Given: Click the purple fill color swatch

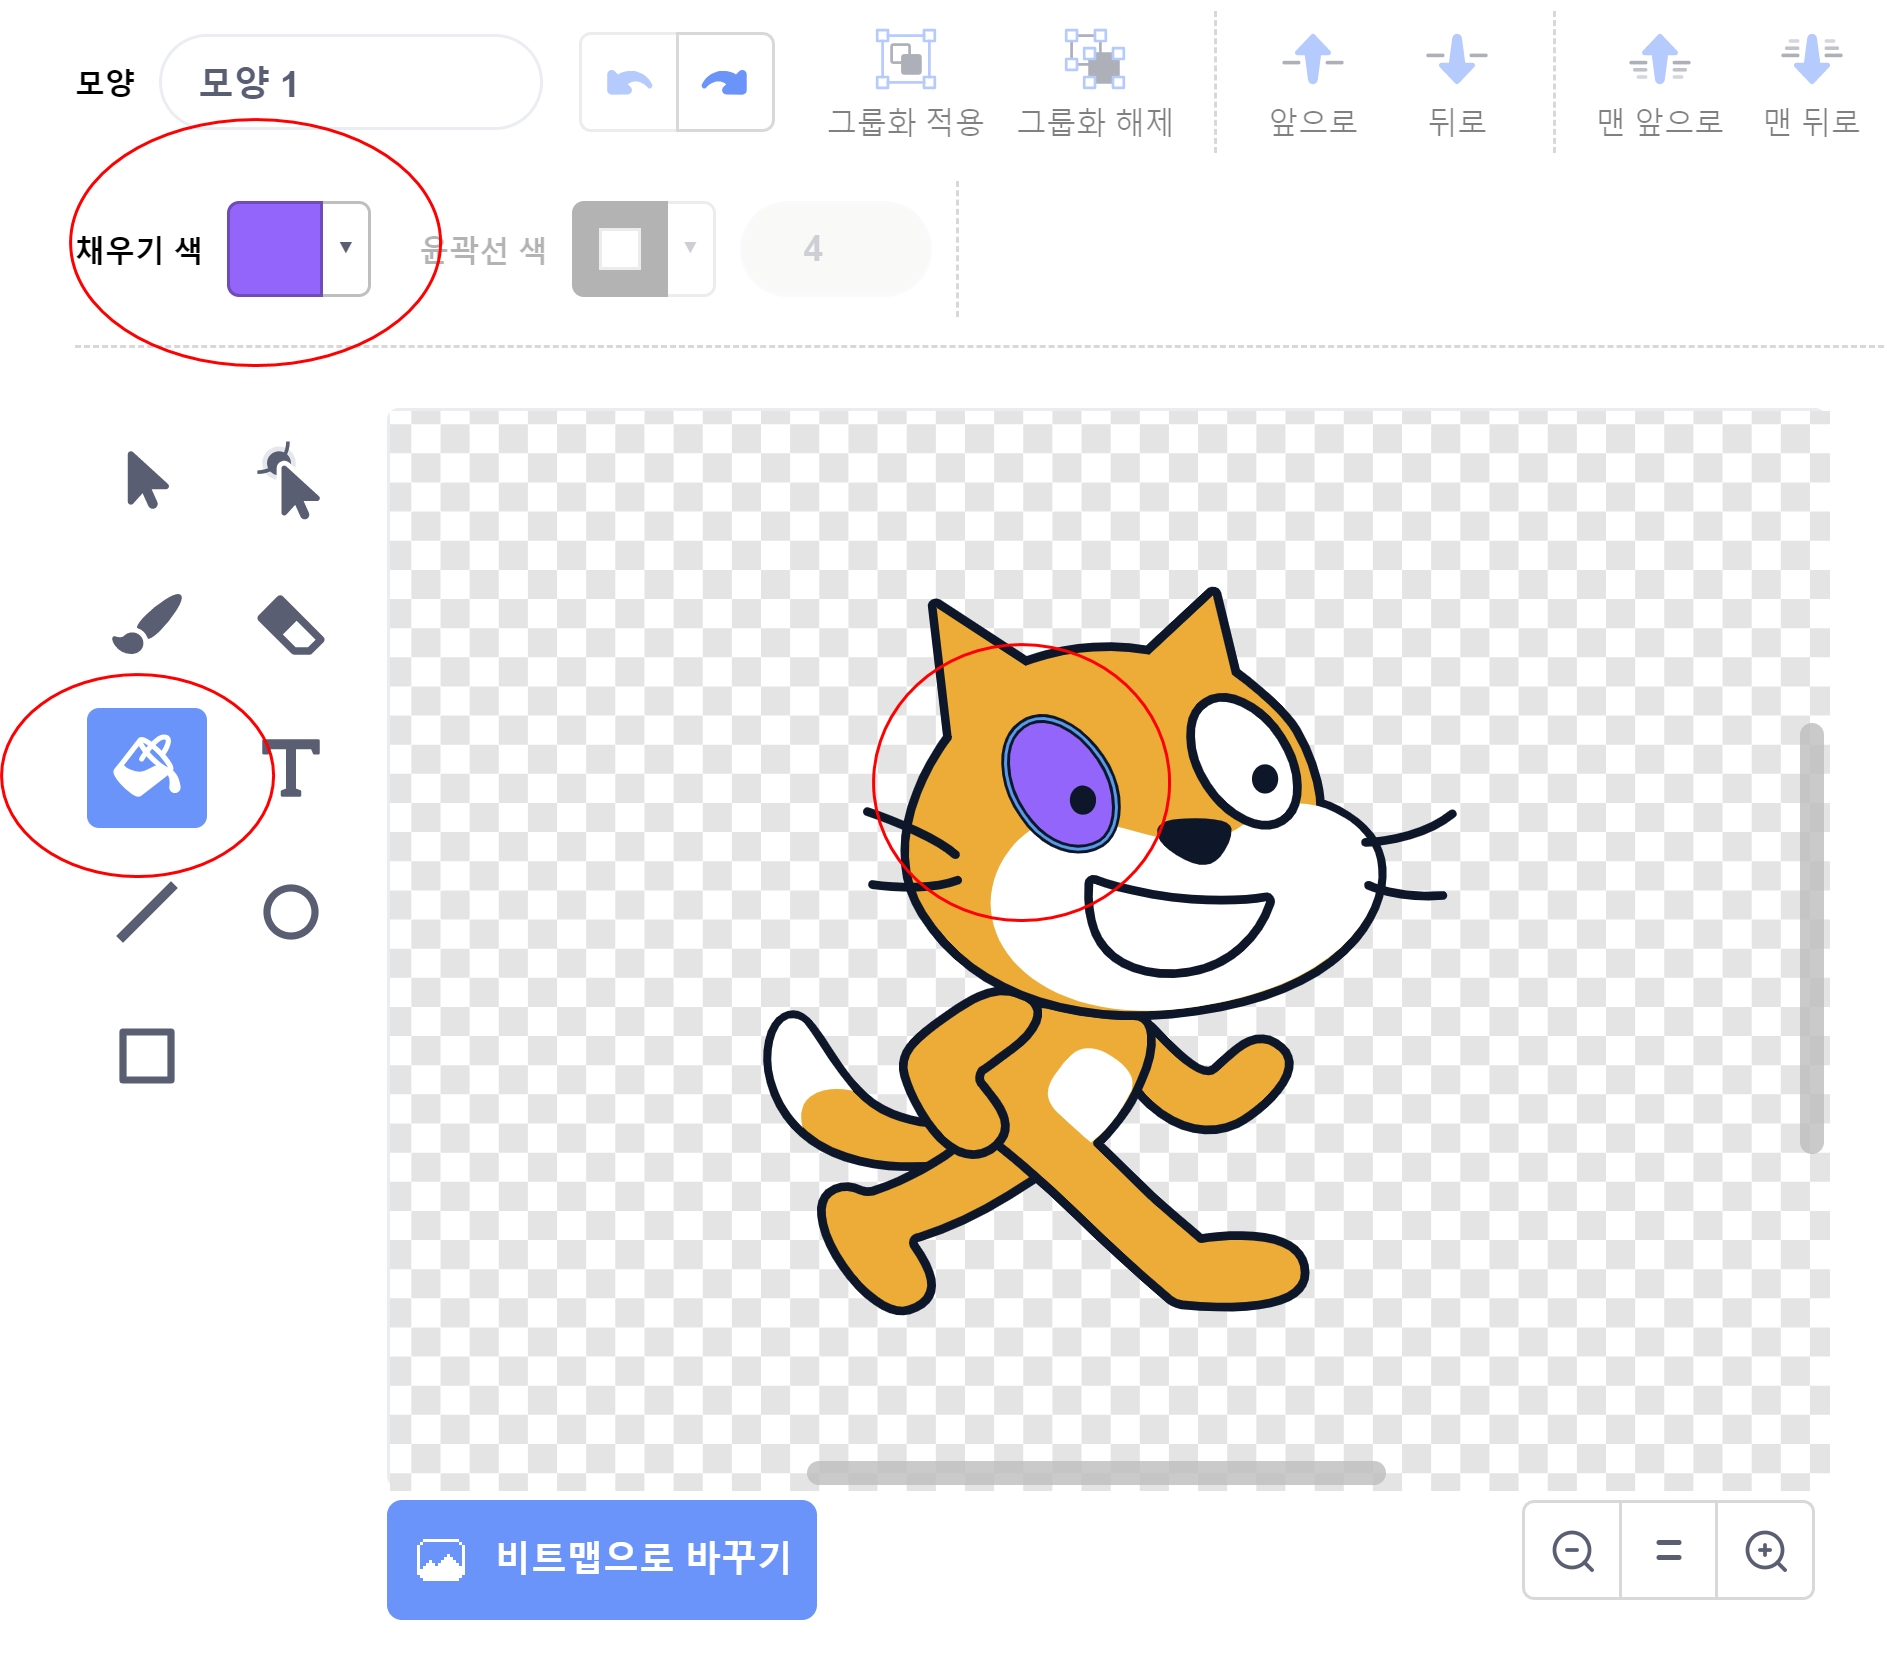Looking at the screenshot, I should 275,248.
